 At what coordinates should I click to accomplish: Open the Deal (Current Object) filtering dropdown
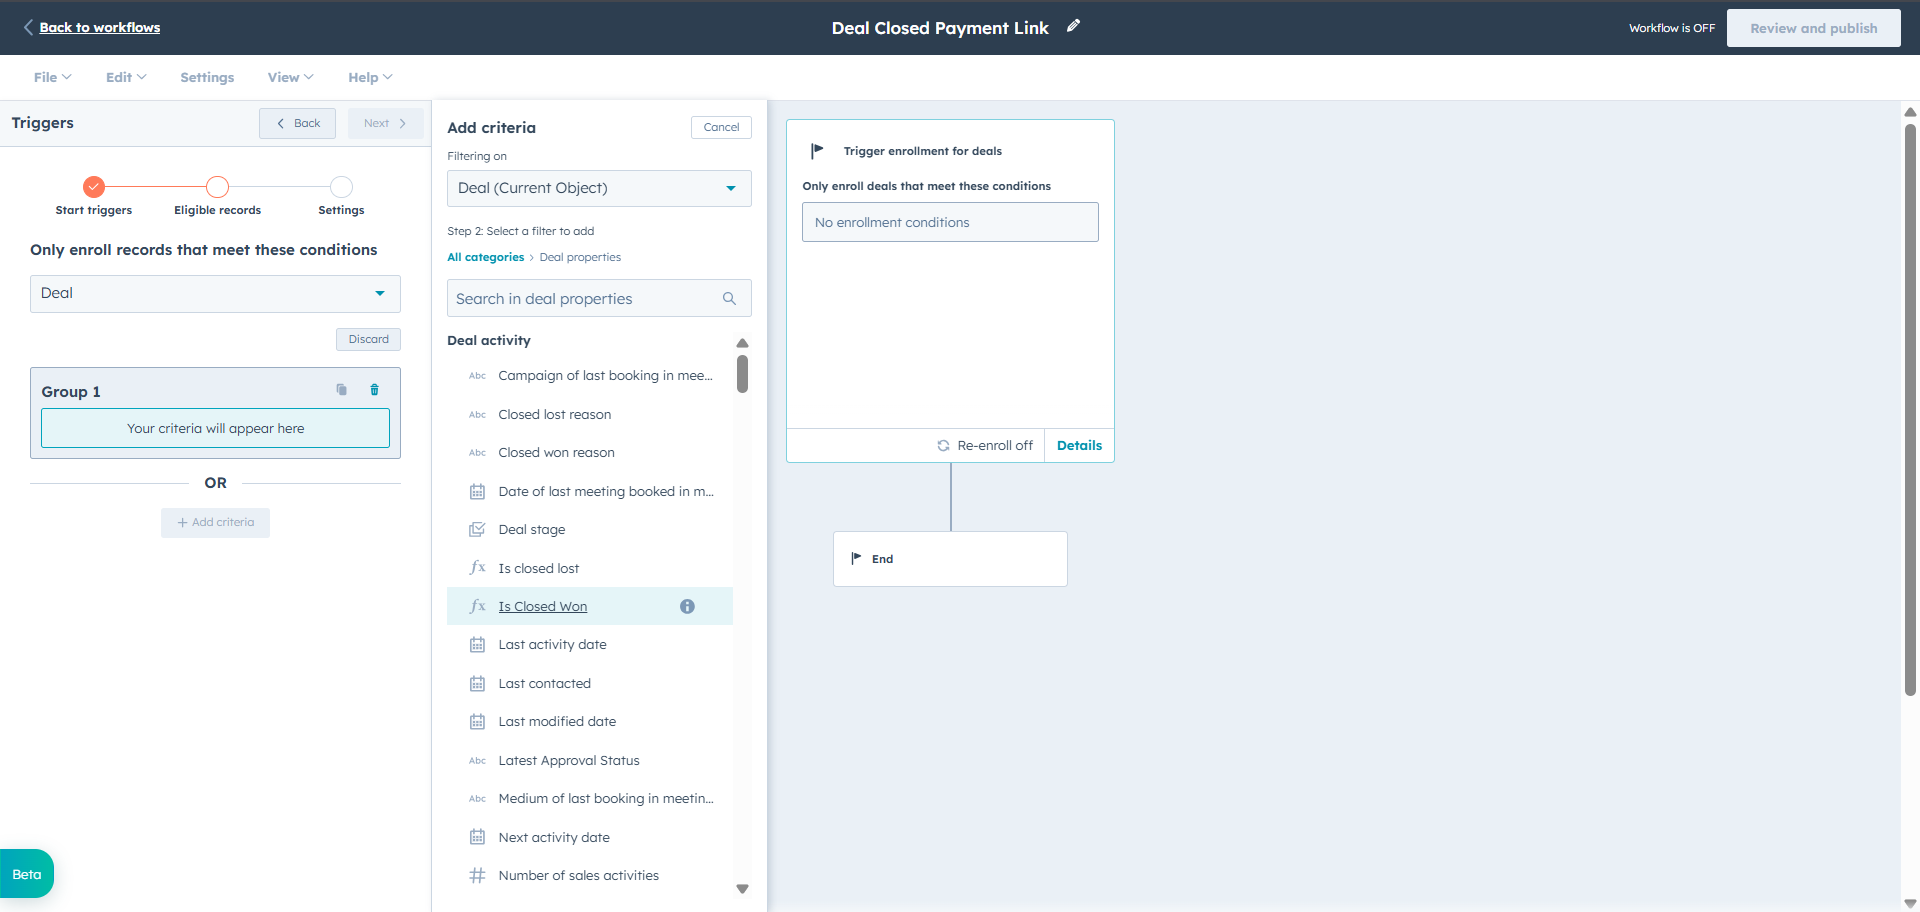(x=599, y=188)
